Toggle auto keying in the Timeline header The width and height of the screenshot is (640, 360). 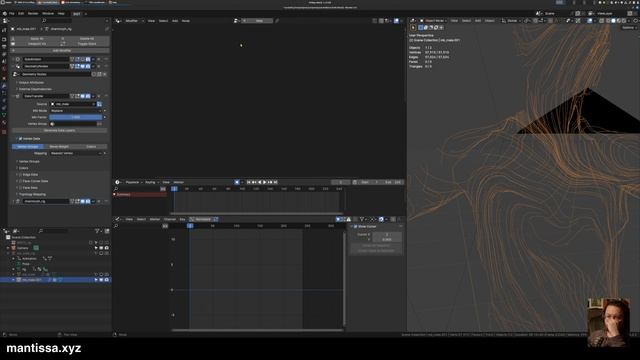[x=237, y=182]
